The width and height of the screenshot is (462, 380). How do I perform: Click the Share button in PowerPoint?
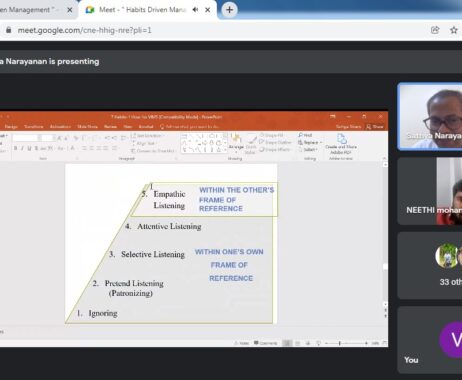[375, 127]
